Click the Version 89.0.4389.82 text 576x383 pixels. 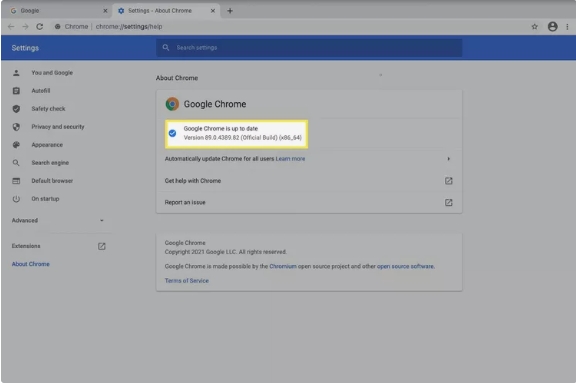point(242,138)
